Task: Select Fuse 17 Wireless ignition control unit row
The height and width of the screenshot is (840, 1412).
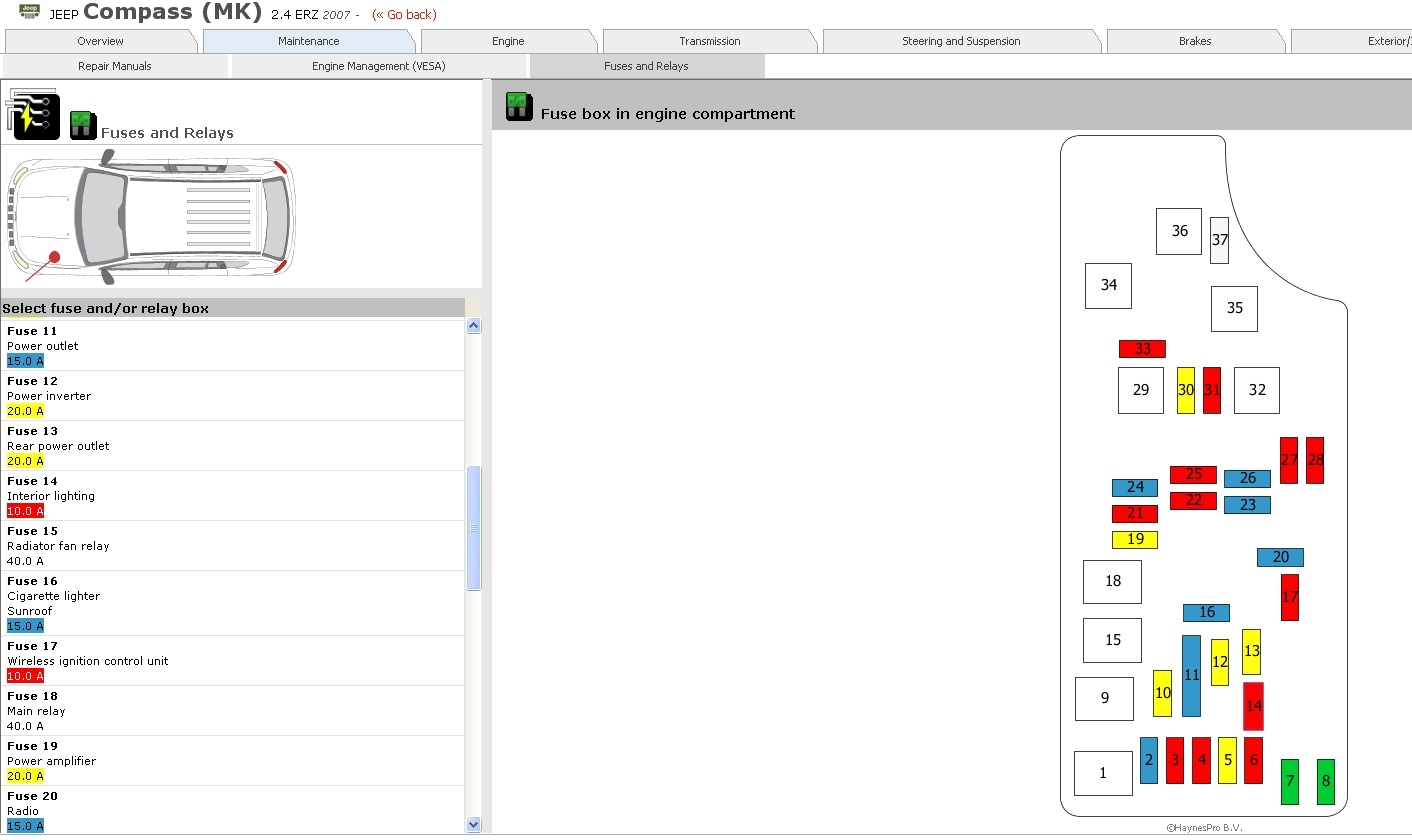Action: (x=233, y=661)
